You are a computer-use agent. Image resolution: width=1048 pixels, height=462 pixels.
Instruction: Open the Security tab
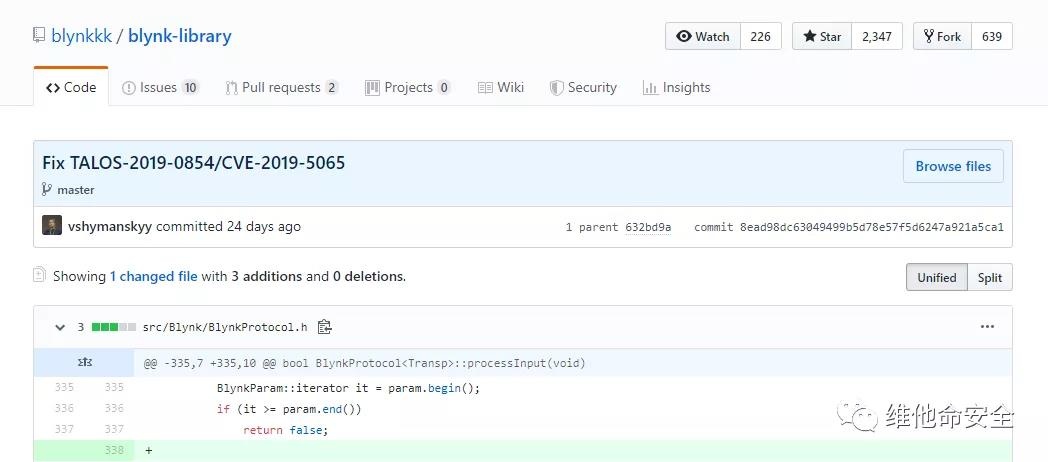583,87
